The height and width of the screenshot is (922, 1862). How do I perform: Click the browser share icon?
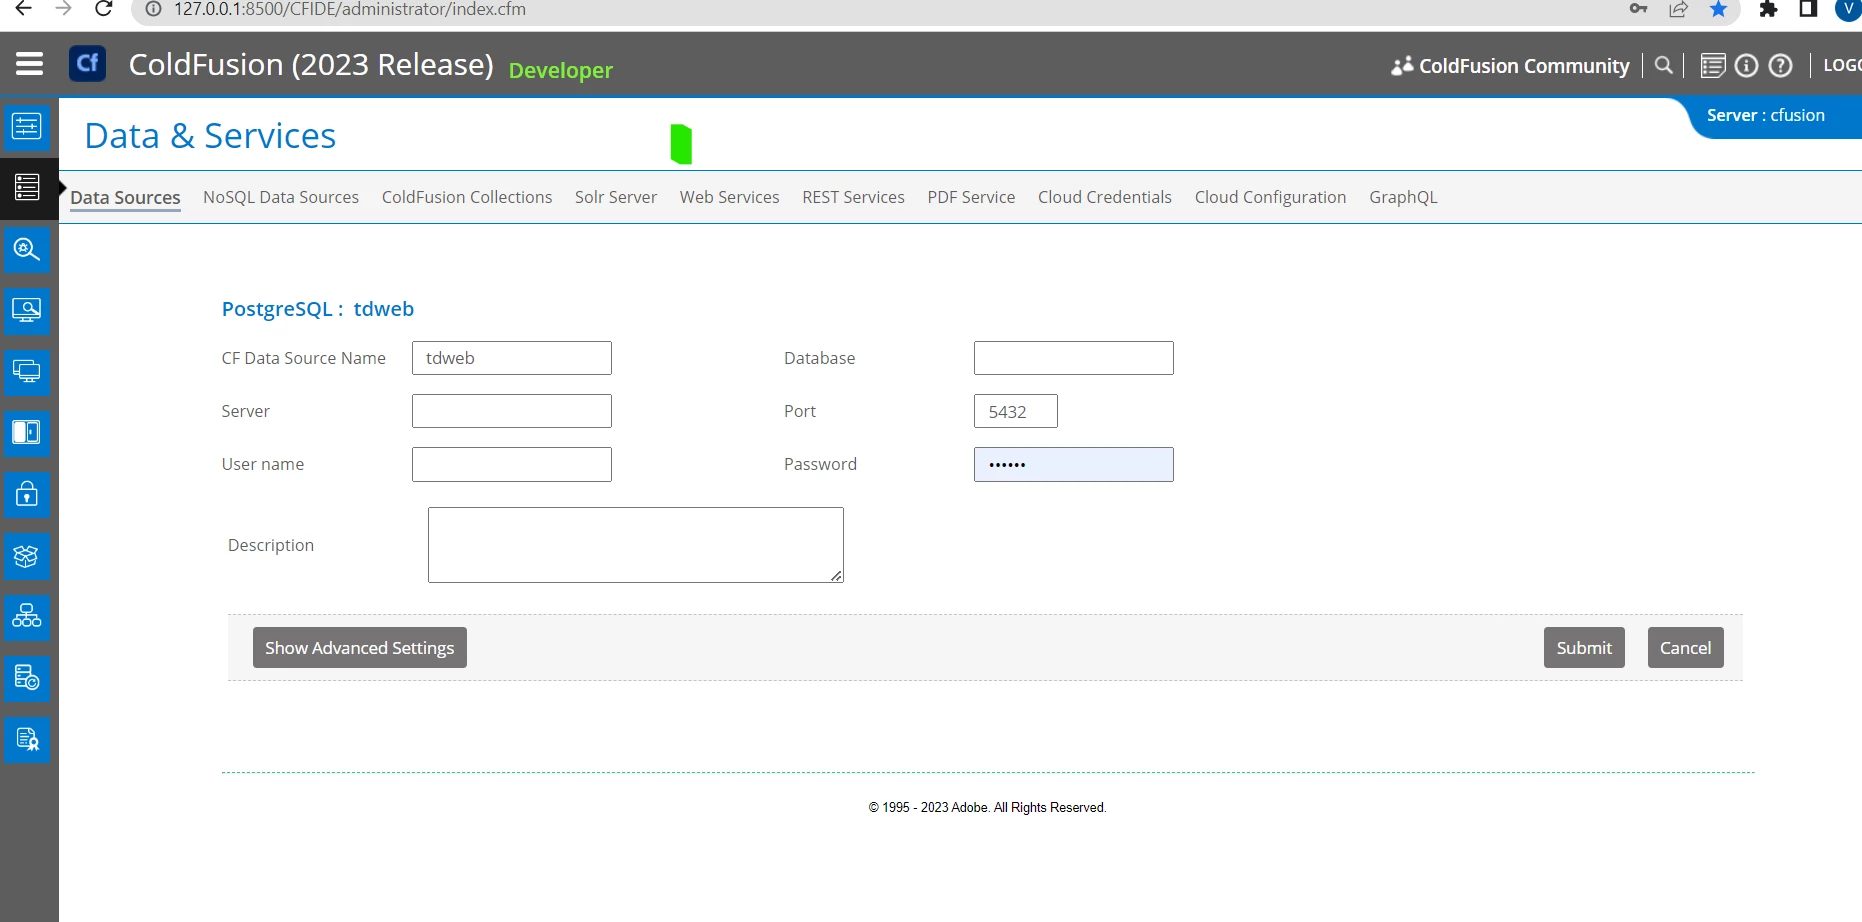coord(1678,9)
